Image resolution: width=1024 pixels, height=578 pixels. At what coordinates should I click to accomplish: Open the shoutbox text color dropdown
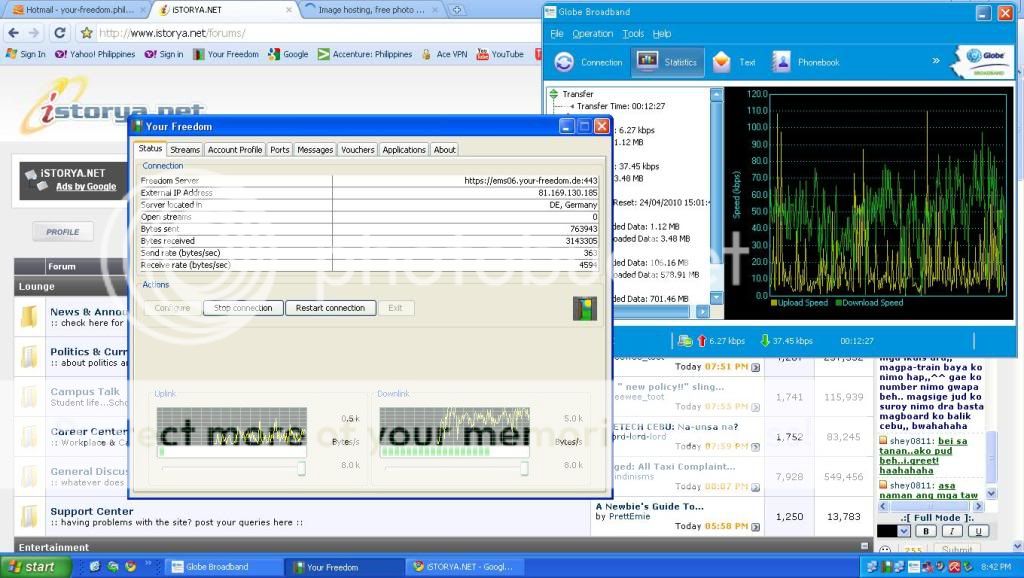pos(904,531)
